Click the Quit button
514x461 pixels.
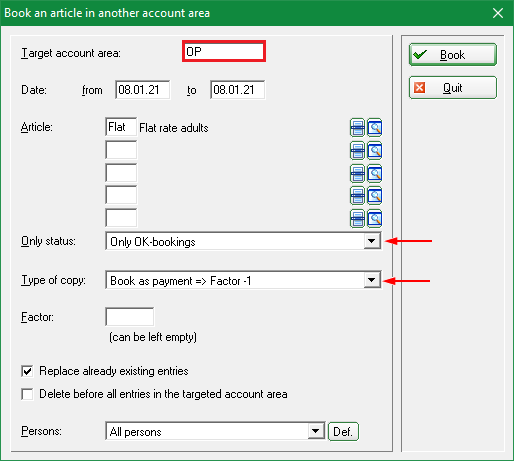coord(453,88)
